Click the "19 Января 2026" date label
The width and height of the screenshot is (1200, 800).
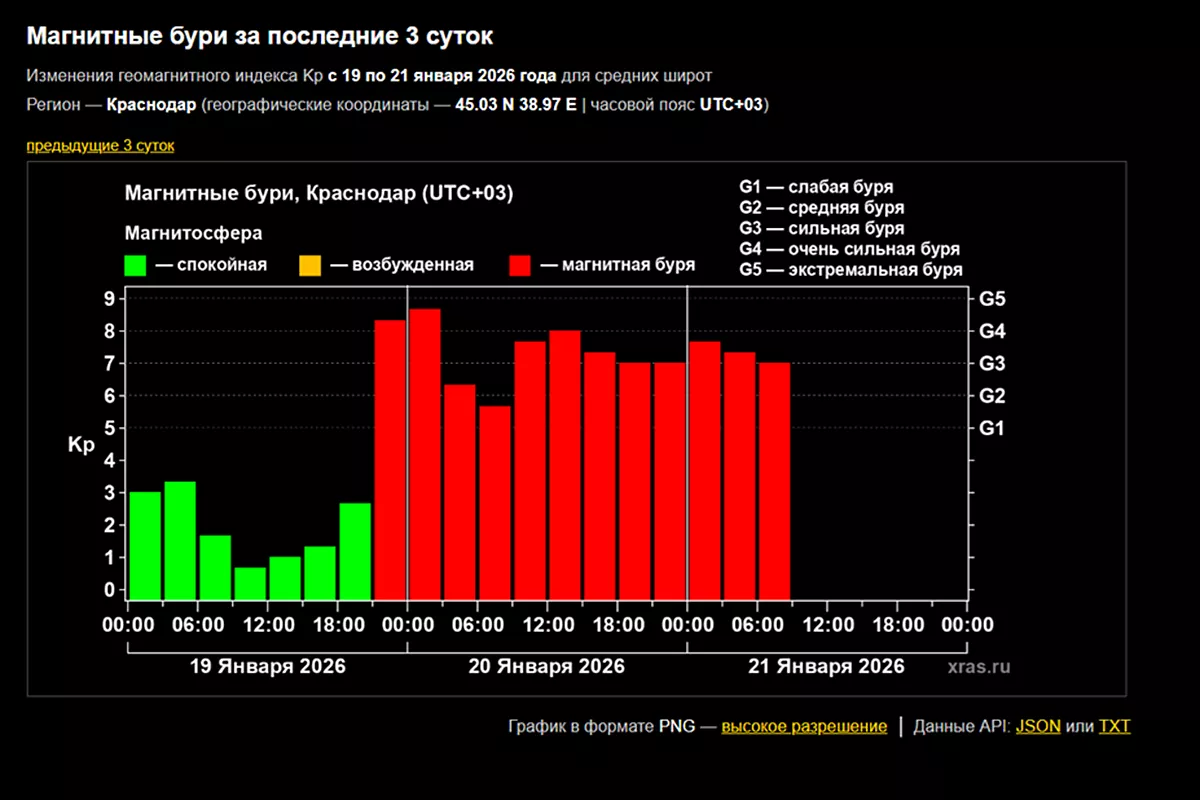[x=267, y=667]
